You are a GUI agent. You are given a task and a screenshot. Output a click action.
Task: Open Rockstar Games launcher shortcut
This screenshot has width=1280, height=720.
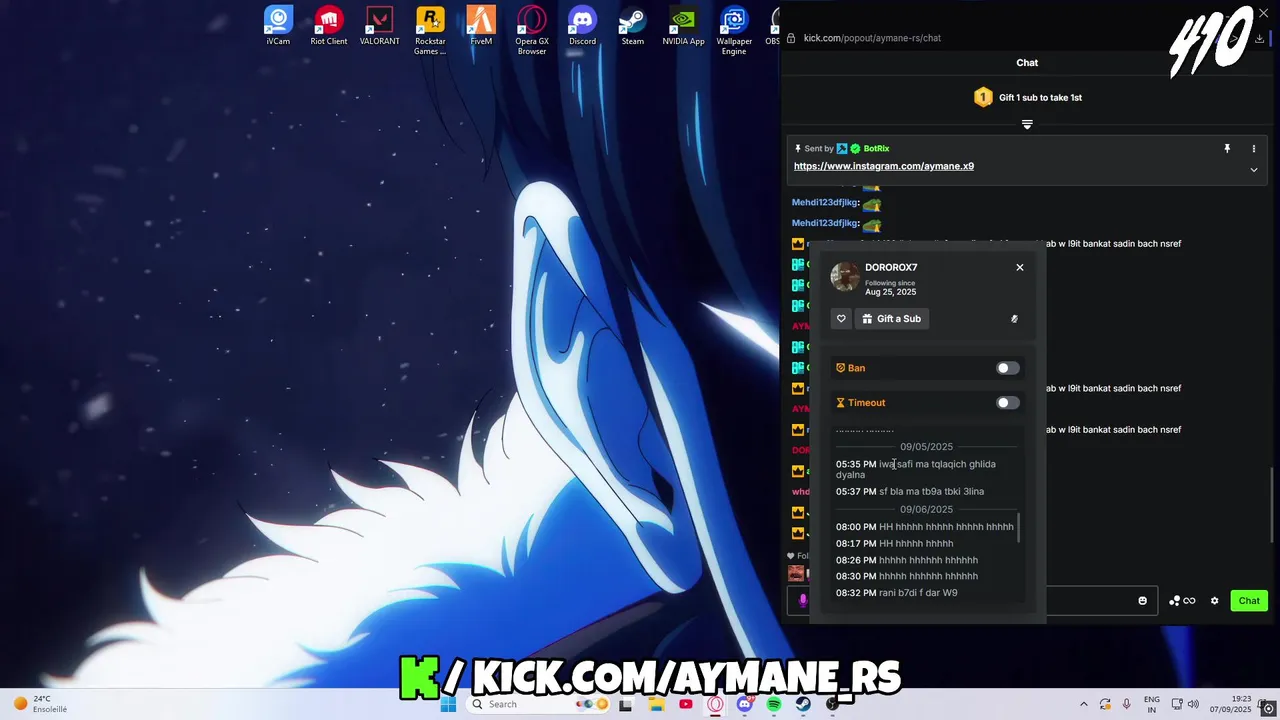coord(430,31)
